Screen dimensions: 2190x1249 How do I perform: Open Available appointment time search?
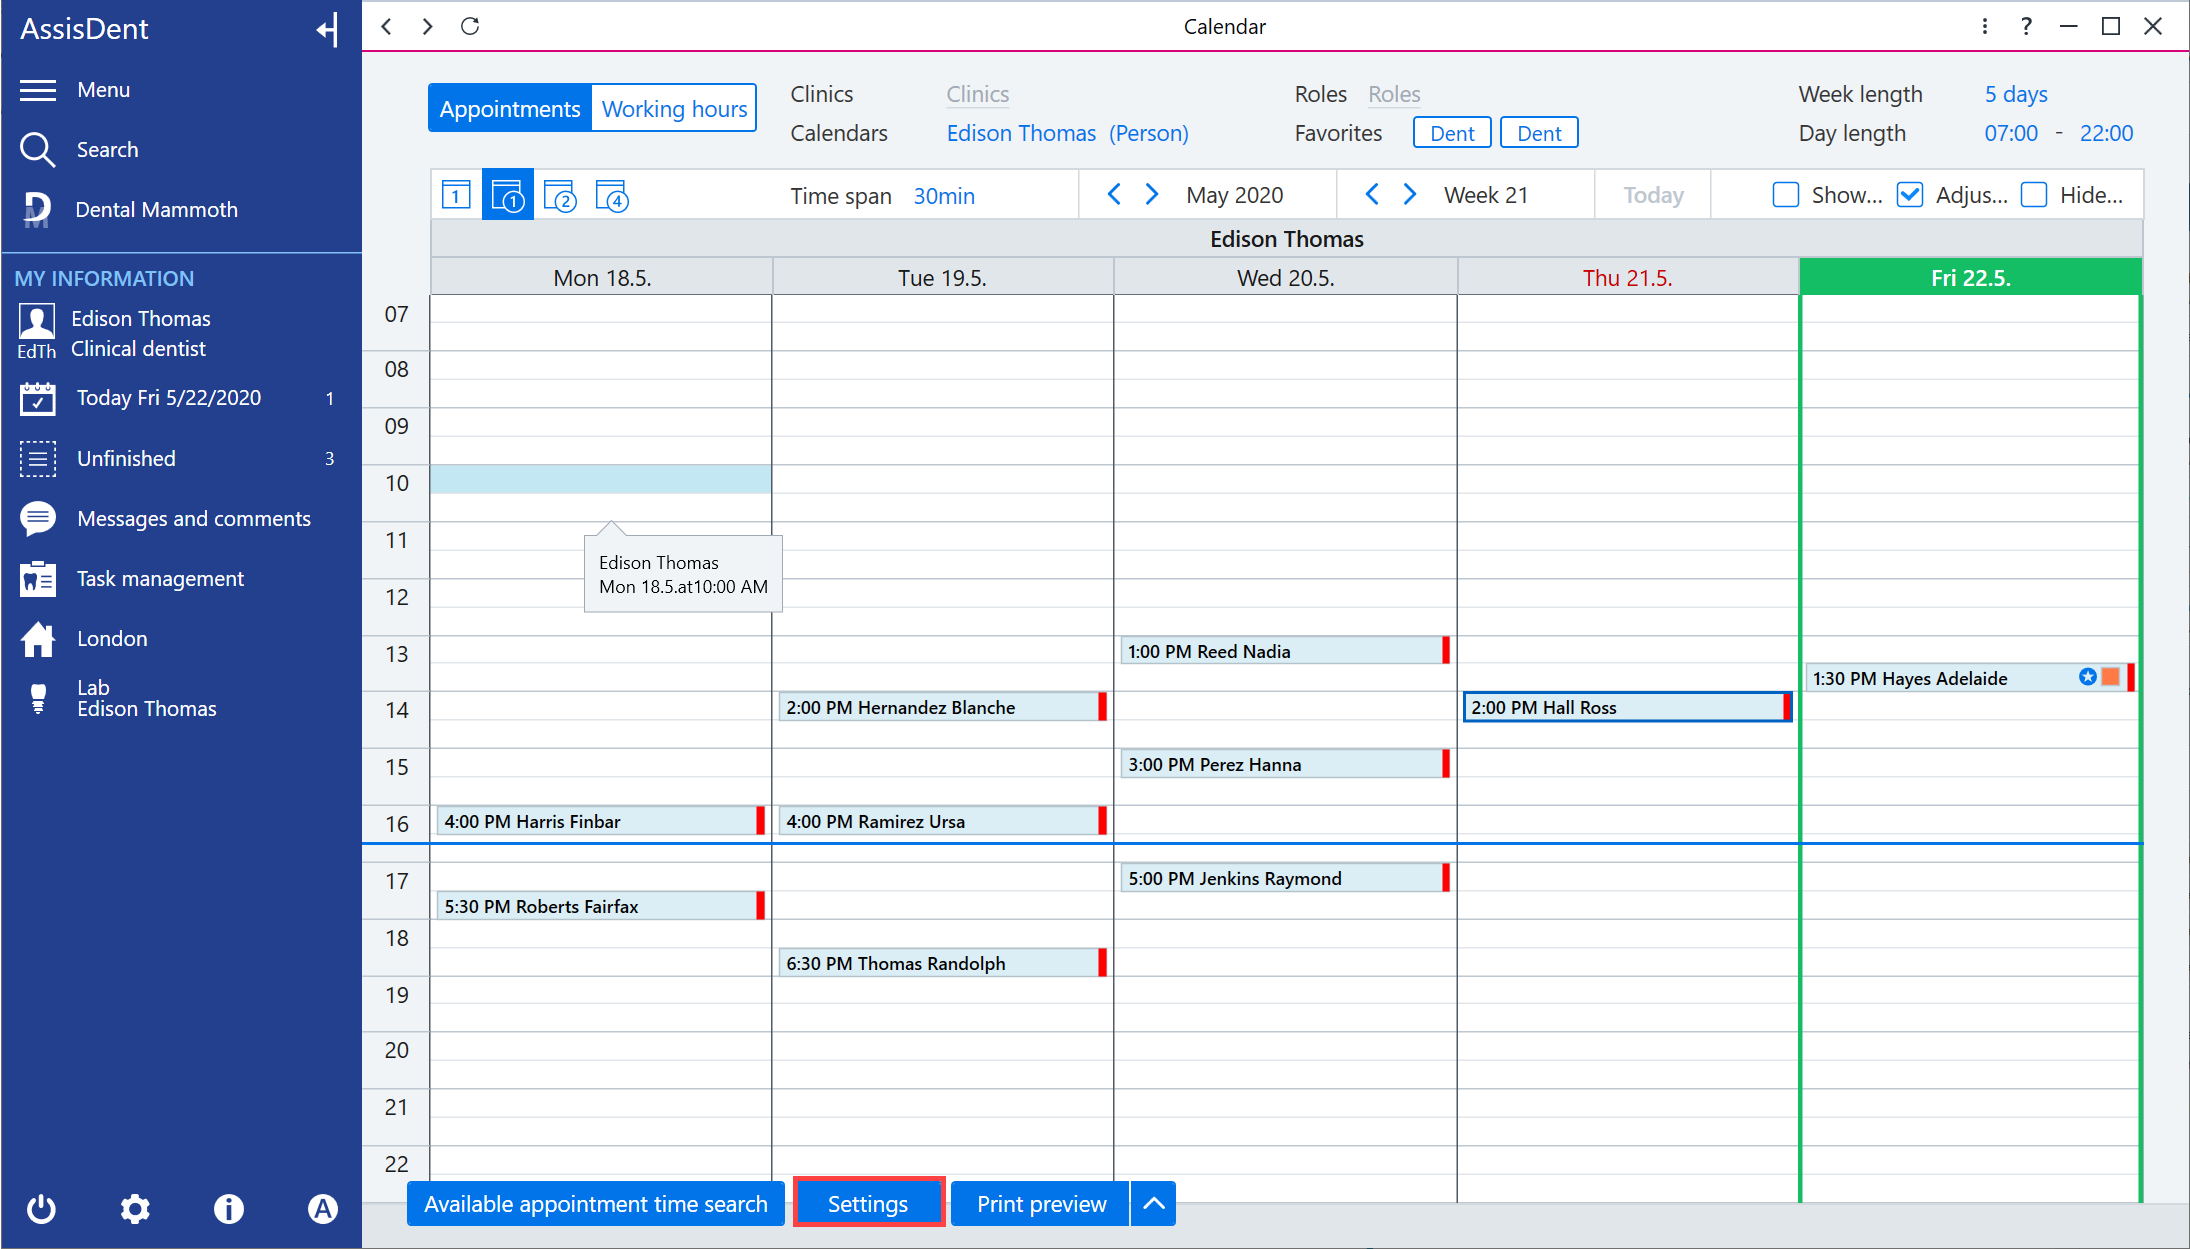[x=595, y=1204]
